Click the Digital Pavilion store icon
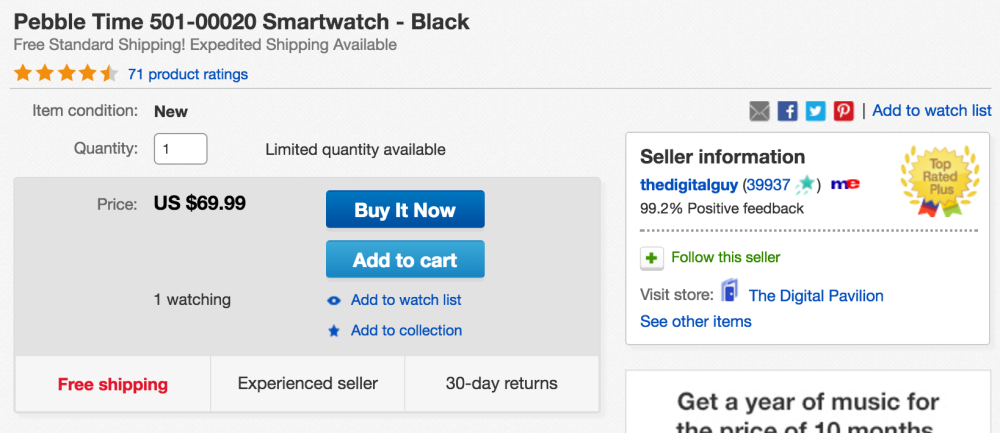This screenshot has width=1000, height=433. [x=730, y=293]
